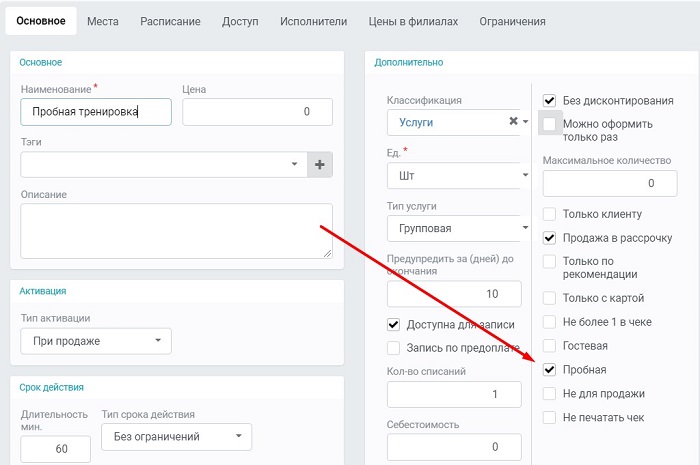
Task: Click the Кол-во списаний field
Action: click(x=454, y=394)
